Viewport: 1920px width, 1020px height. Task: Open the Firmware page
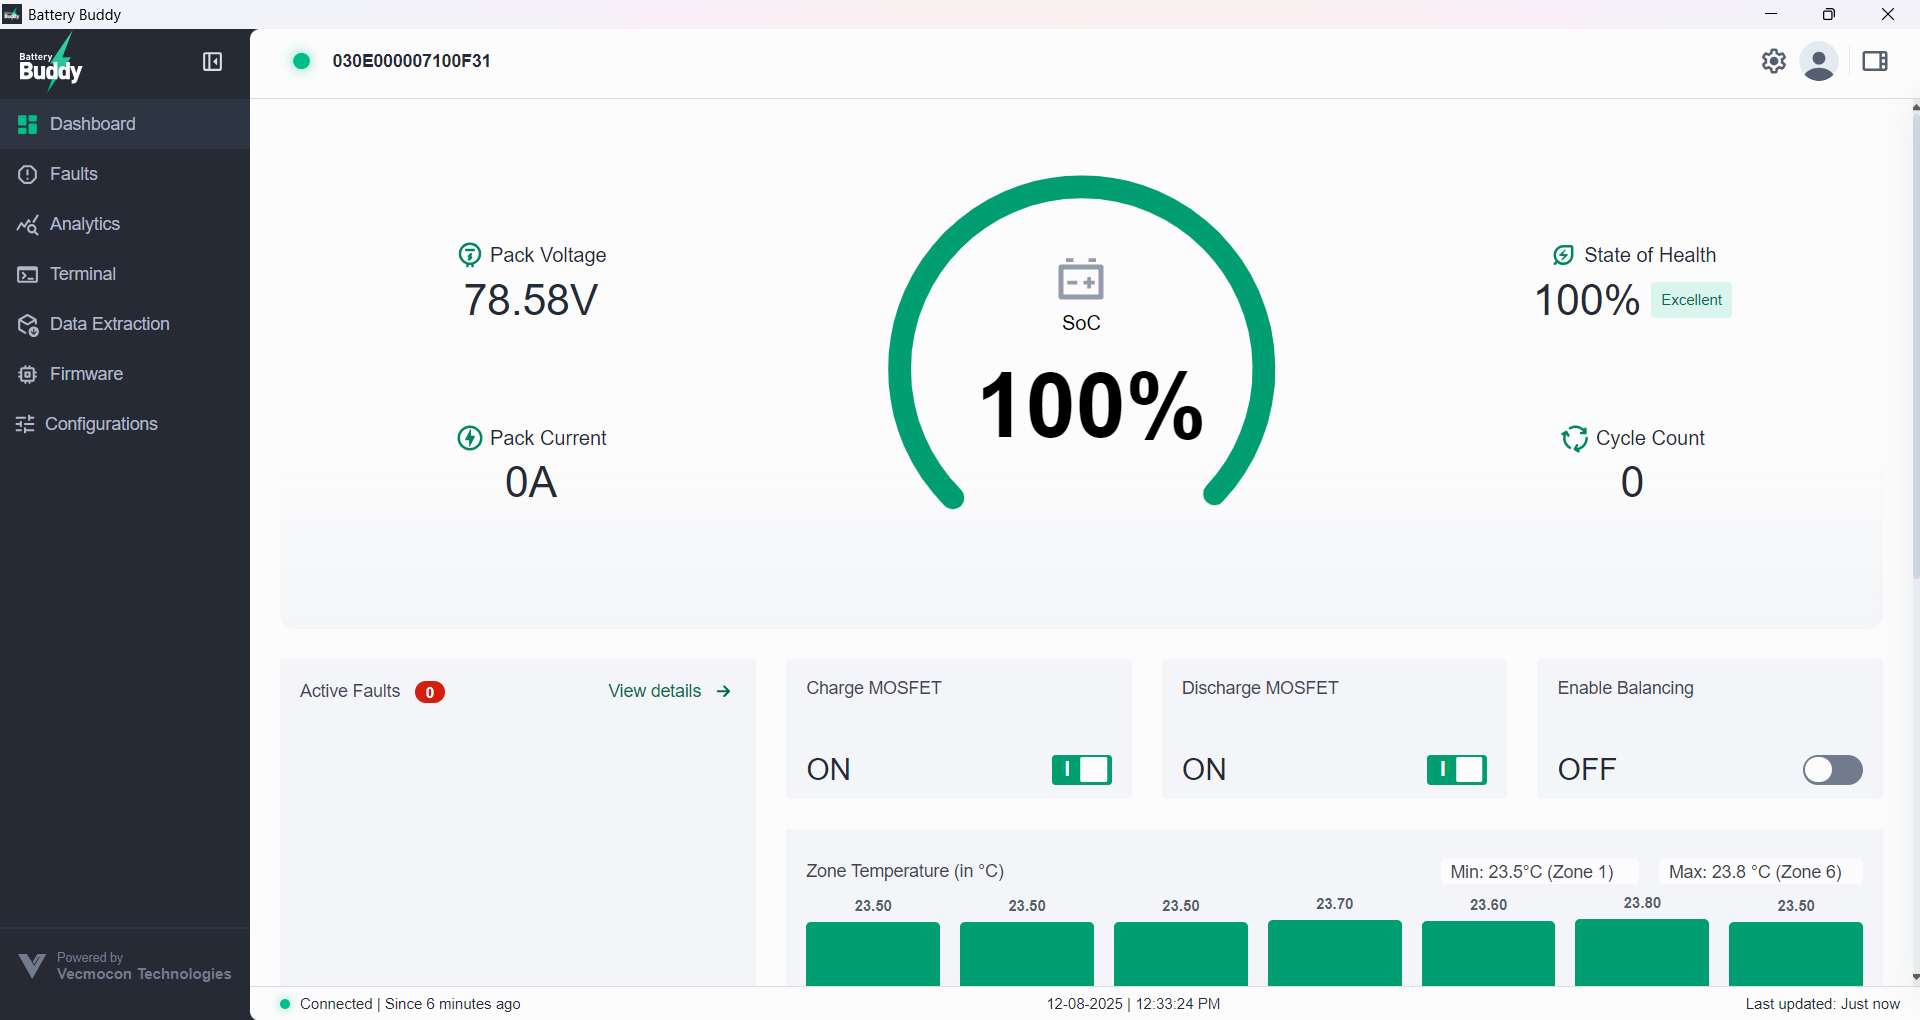[86, 374]
